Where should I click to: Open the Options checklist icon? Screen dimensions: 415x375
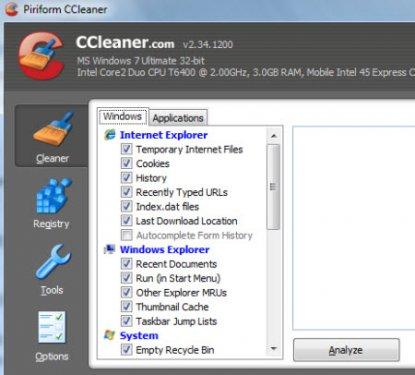tap(52, 327)
